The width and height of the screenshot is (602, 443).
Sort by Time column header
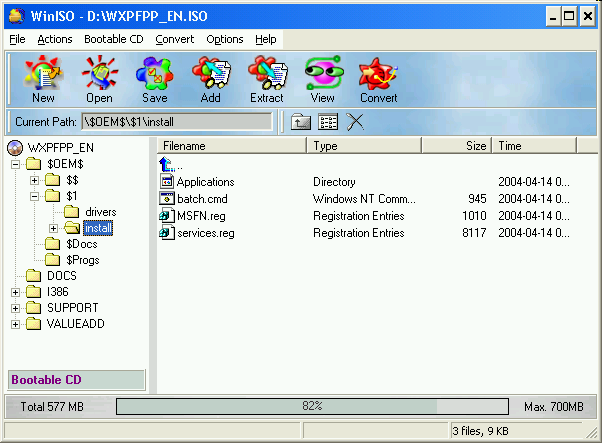(x=534, y=146)
